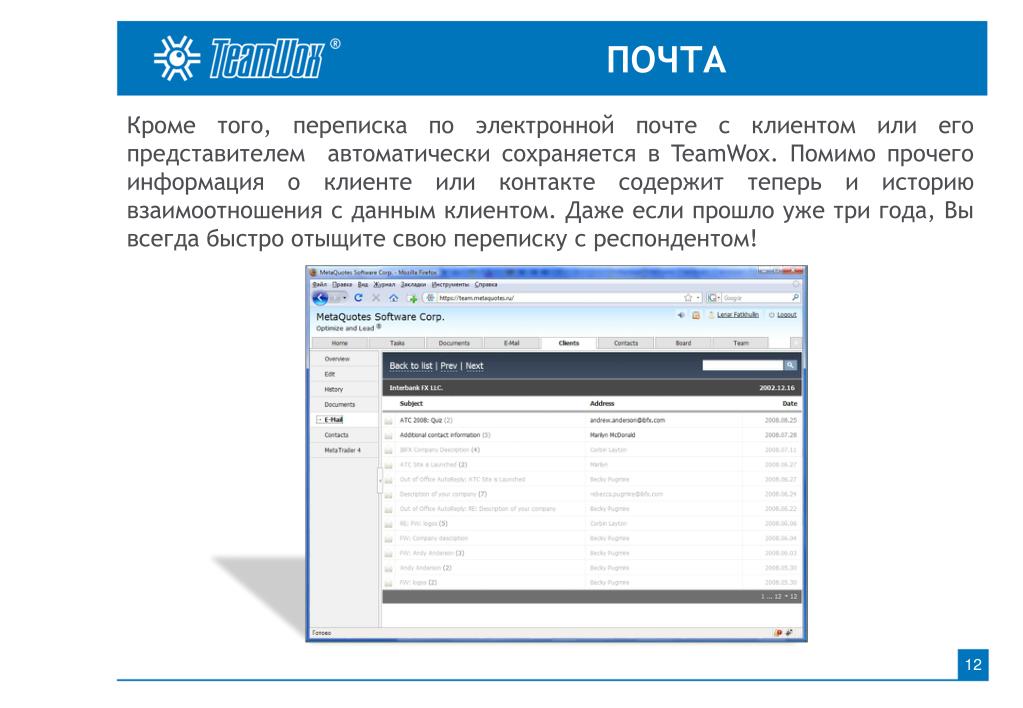This screenshot has height=708, width=1023.
Task: Click the envelope icon for Additional contact information
Action: [x=388, y=435]
